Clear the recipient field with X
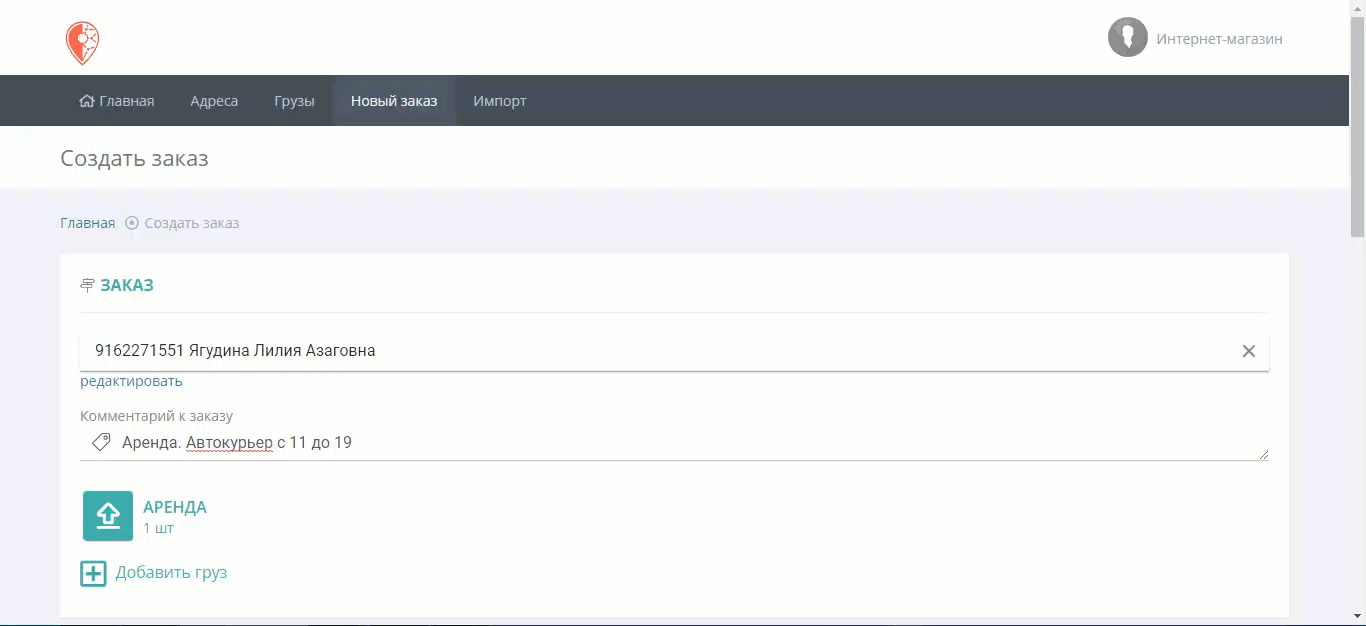The height and width of the screenshot is (626, 1366). click(x=1249, y=351)
